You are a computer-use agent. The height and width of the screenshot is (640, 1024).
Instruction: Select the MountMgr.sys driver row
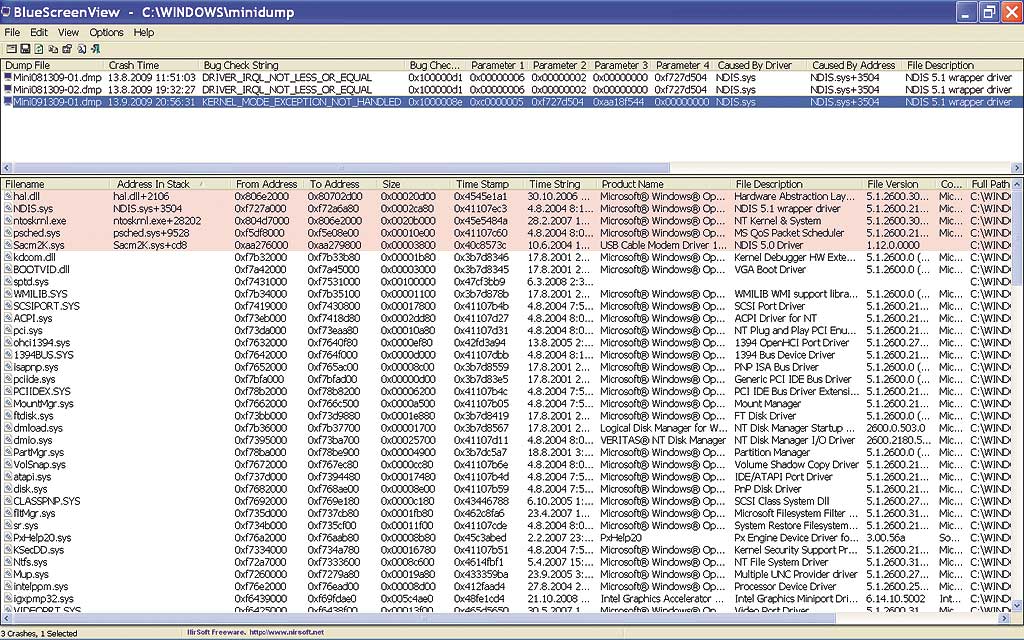[x=506, y=404]
